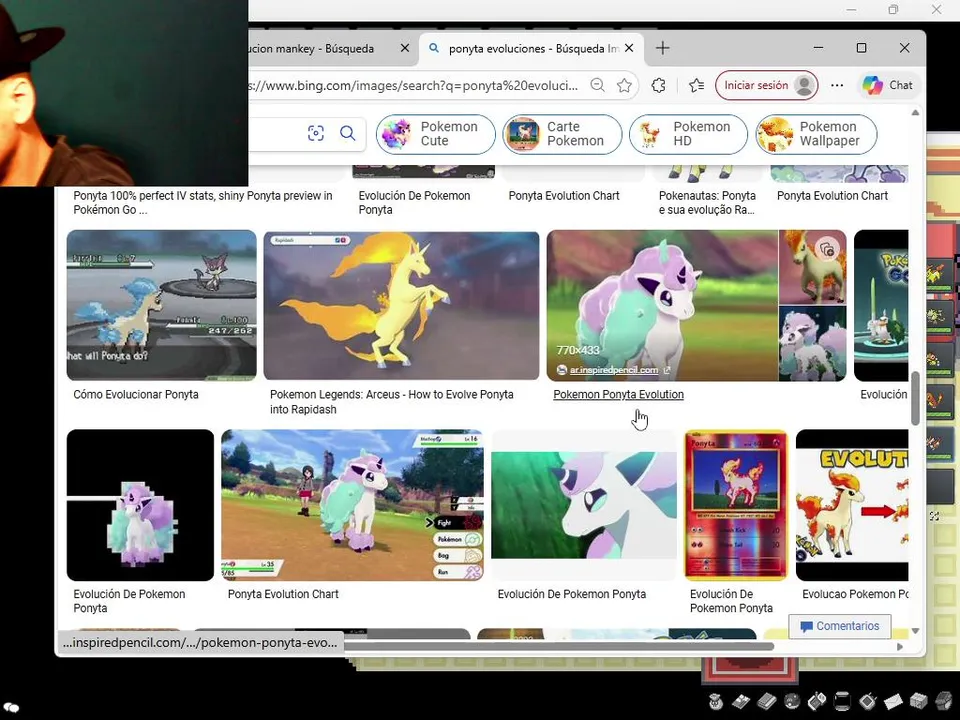960x720 pixels.
Task: Click the scroll-down arrow of vertical scrollbar
Action: click(915, 631)
